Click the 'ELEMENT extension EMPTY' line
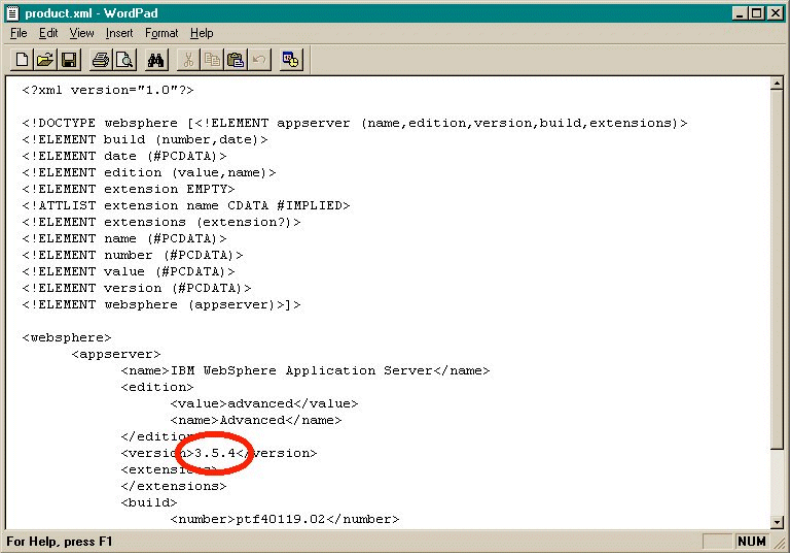This screenshot has height=553, width=790. pos(128,189)
